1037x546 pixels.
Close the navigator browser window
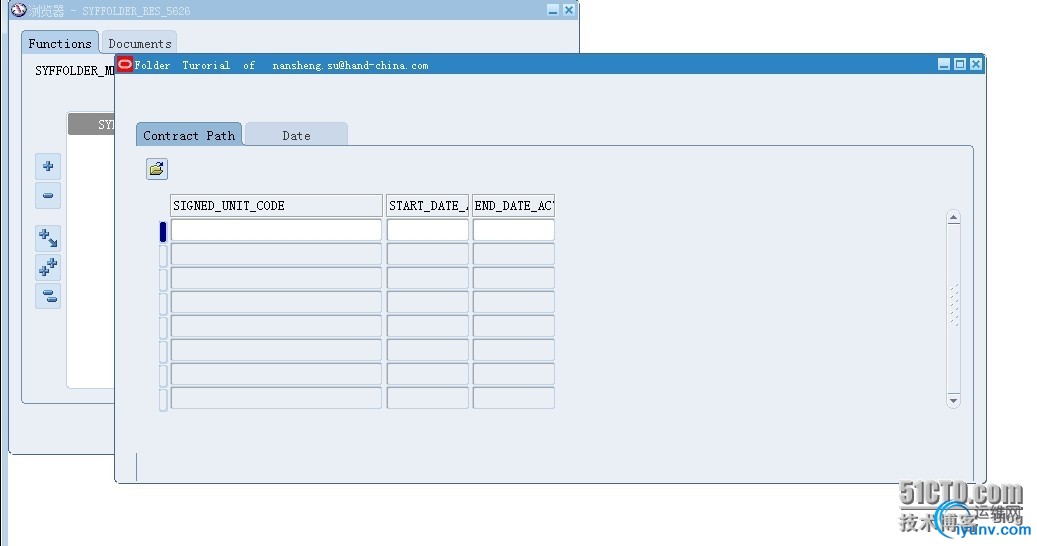(569, 10)
